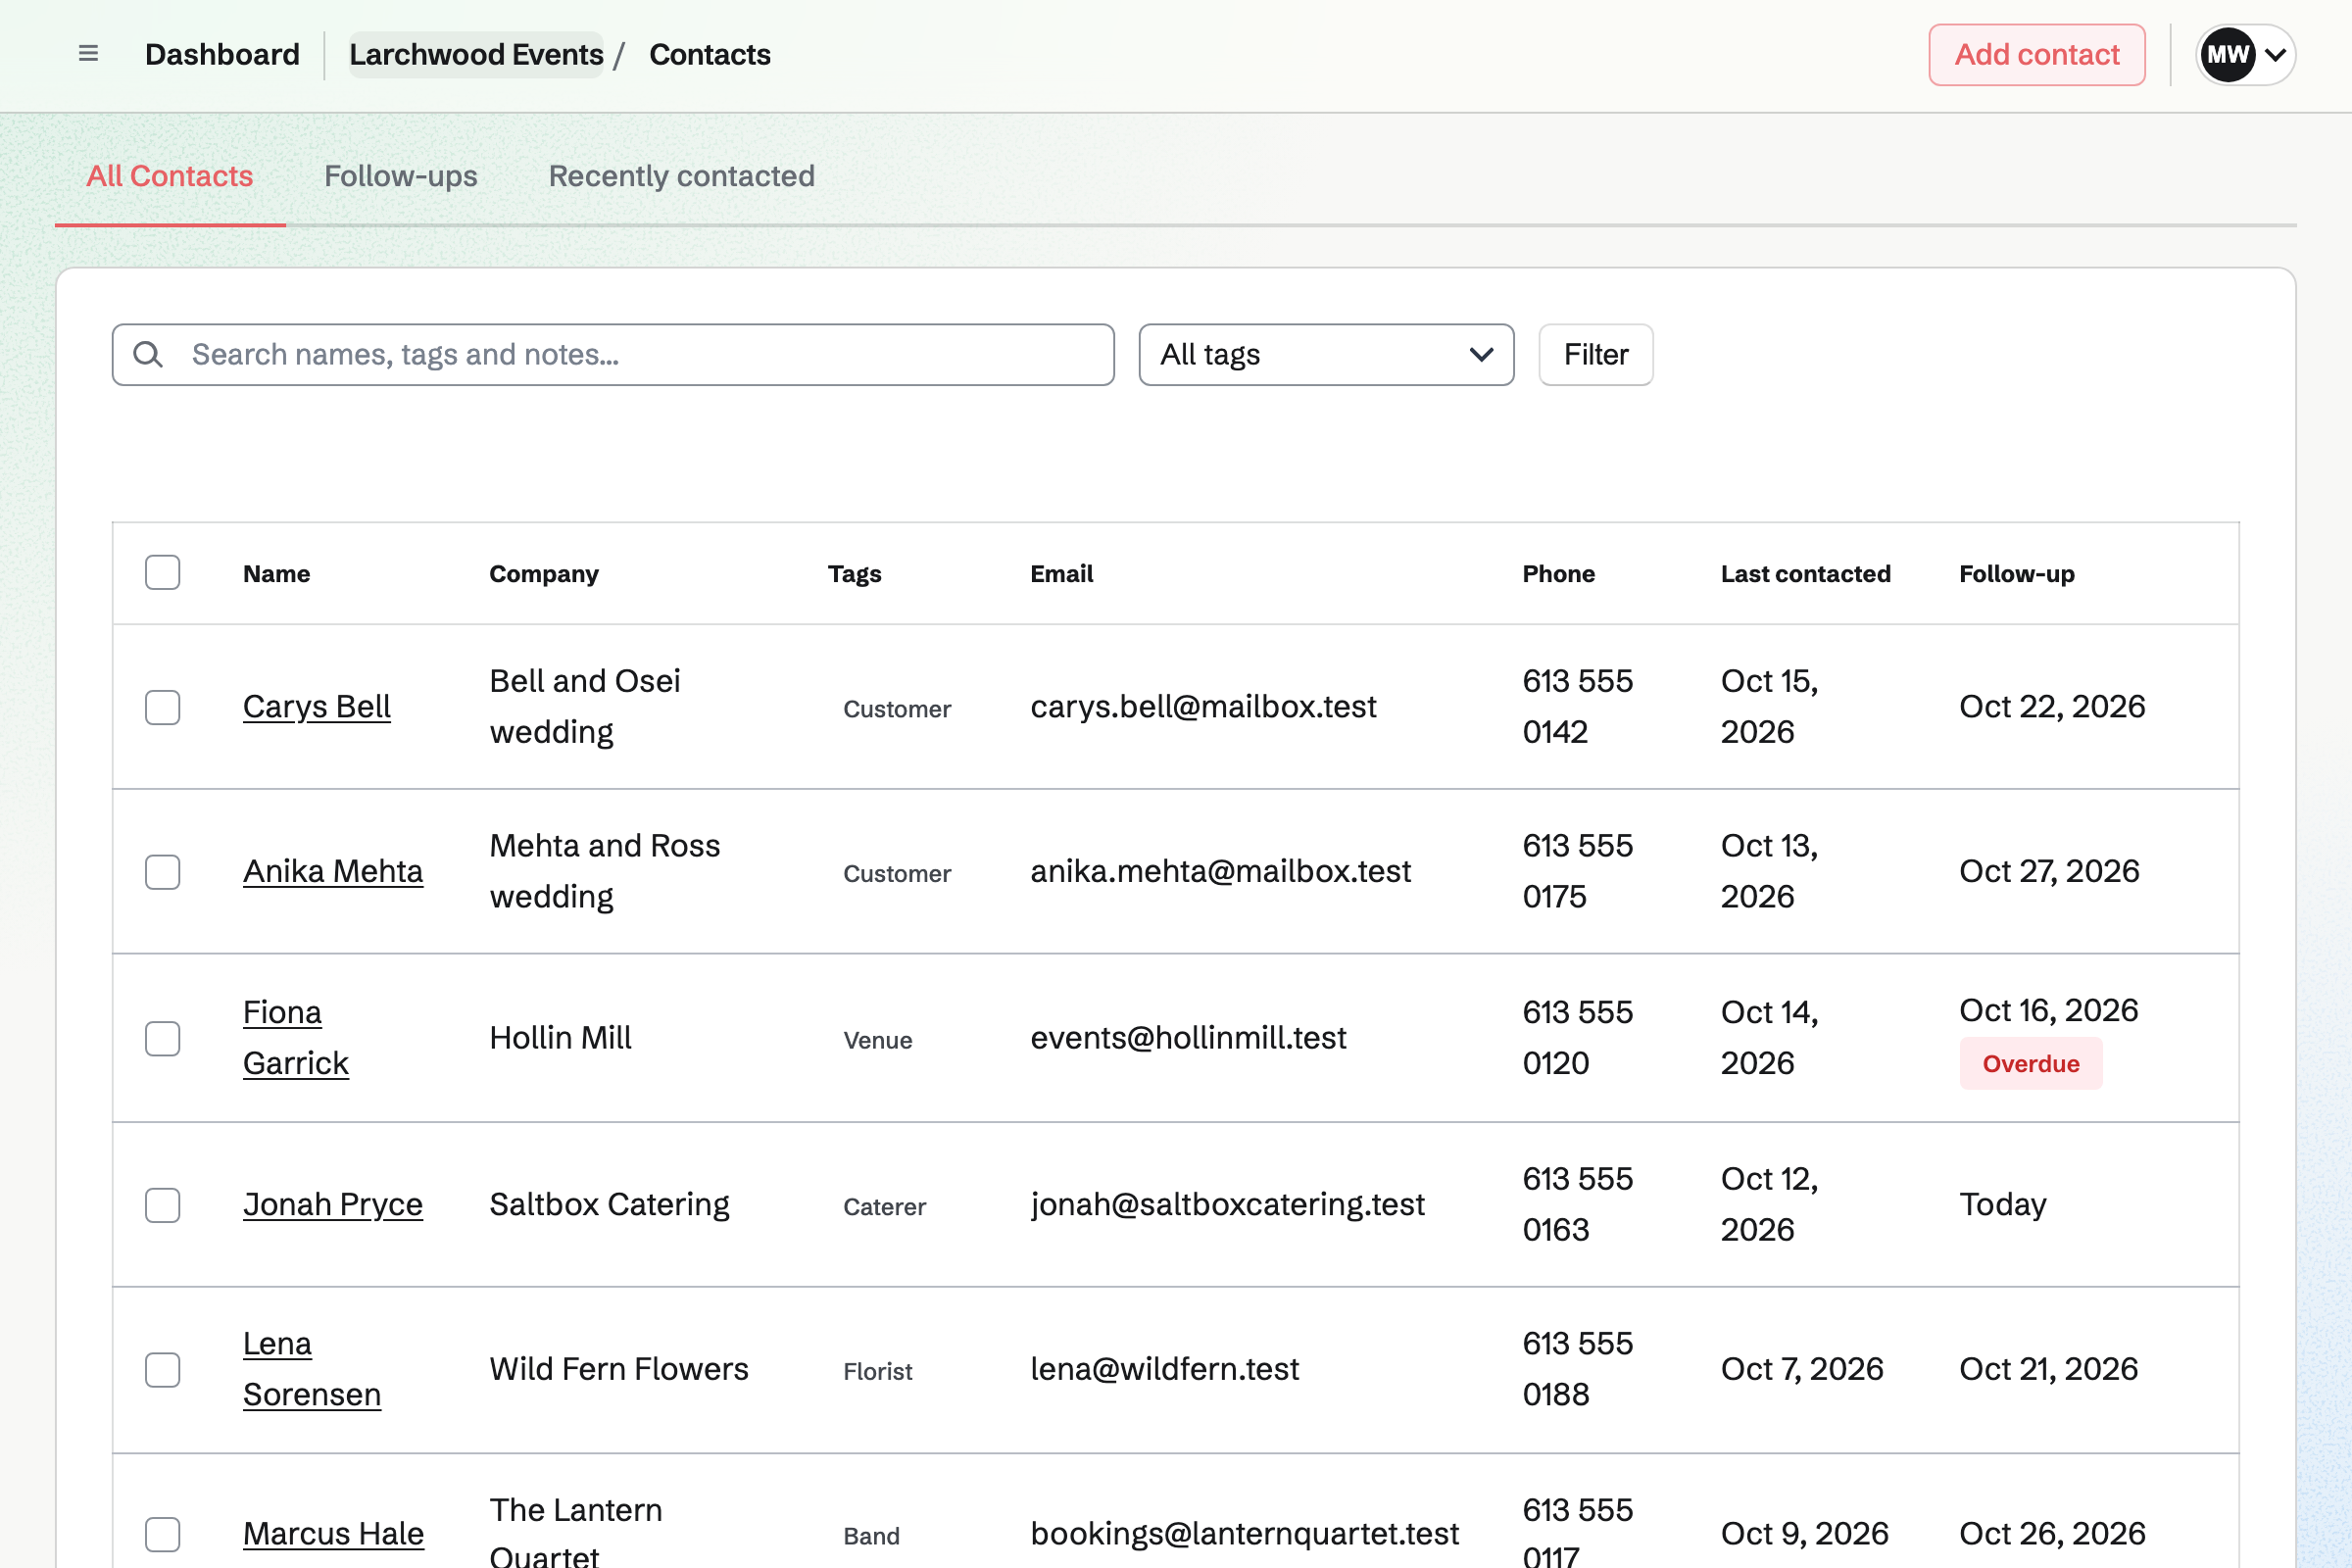The width and height of the screenshot is (2352, 1568).
Task: Click the Company column header
Action: coord(544,574)
